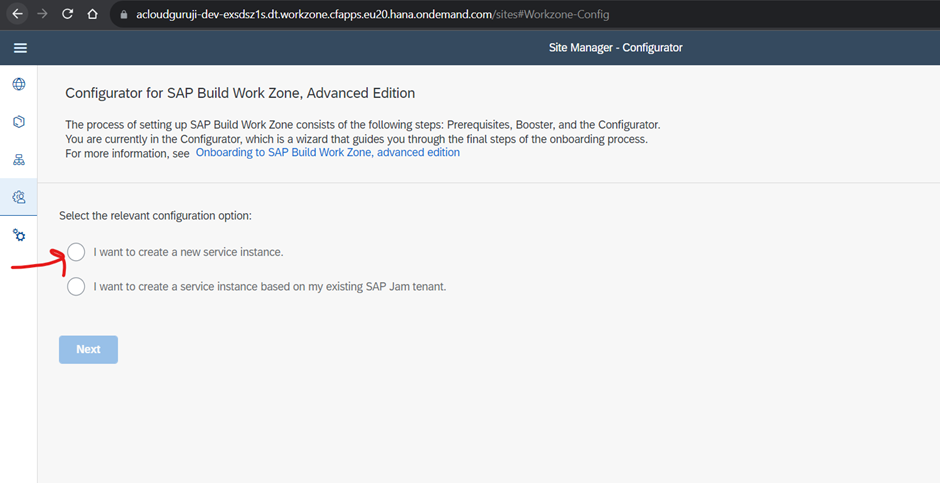Click the SAP Jam tenant option label text
Screen dimensions: 940x483
pyautogui.click(x=269, y=287)
